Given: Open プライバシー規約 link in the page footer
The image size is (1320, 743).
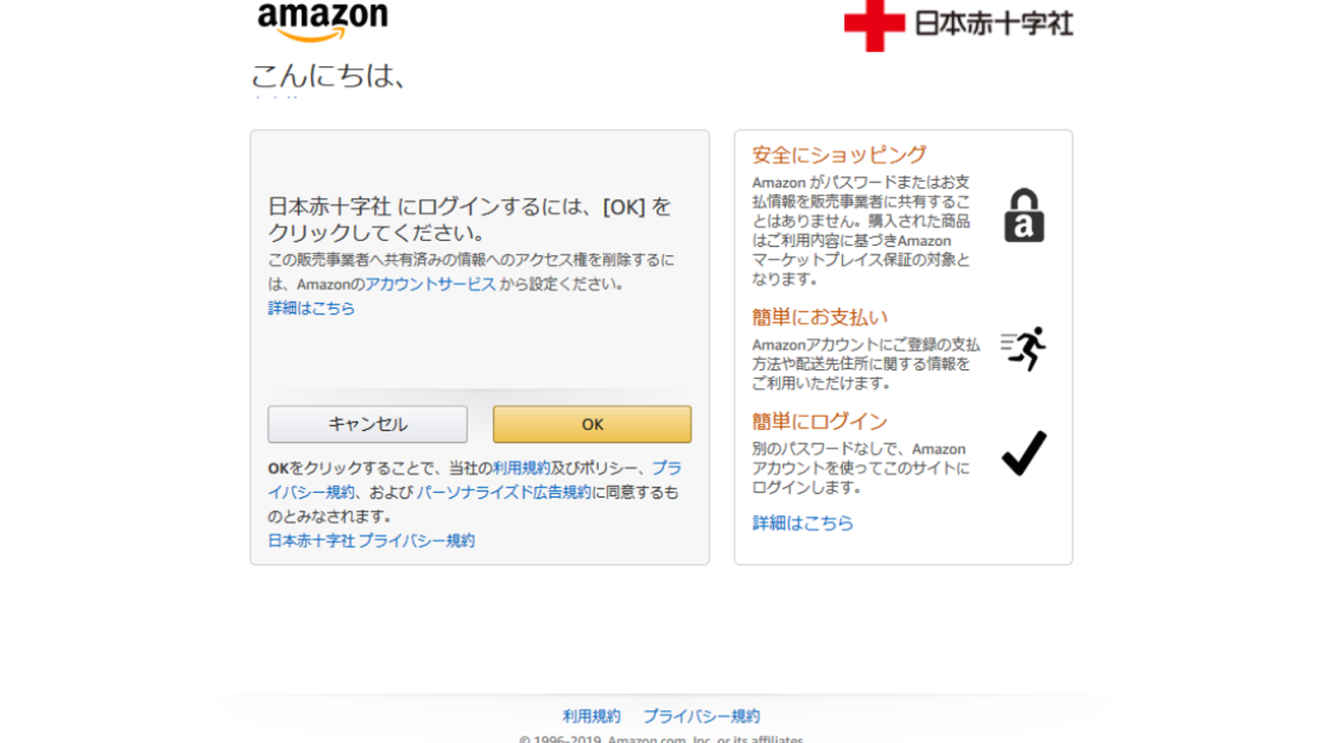Looking at the screenshot, I should (701, 716).
